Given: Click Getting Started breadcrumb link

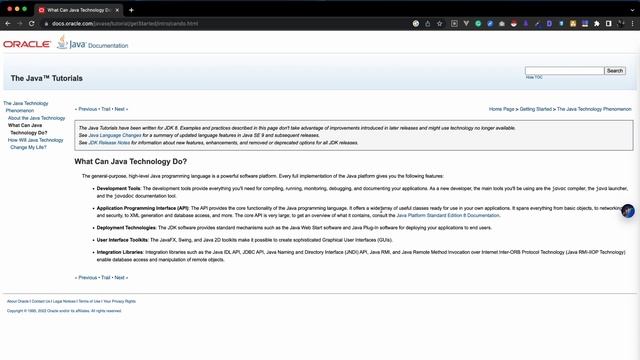Looking at the screenshot, I should (x=536, y=109).
